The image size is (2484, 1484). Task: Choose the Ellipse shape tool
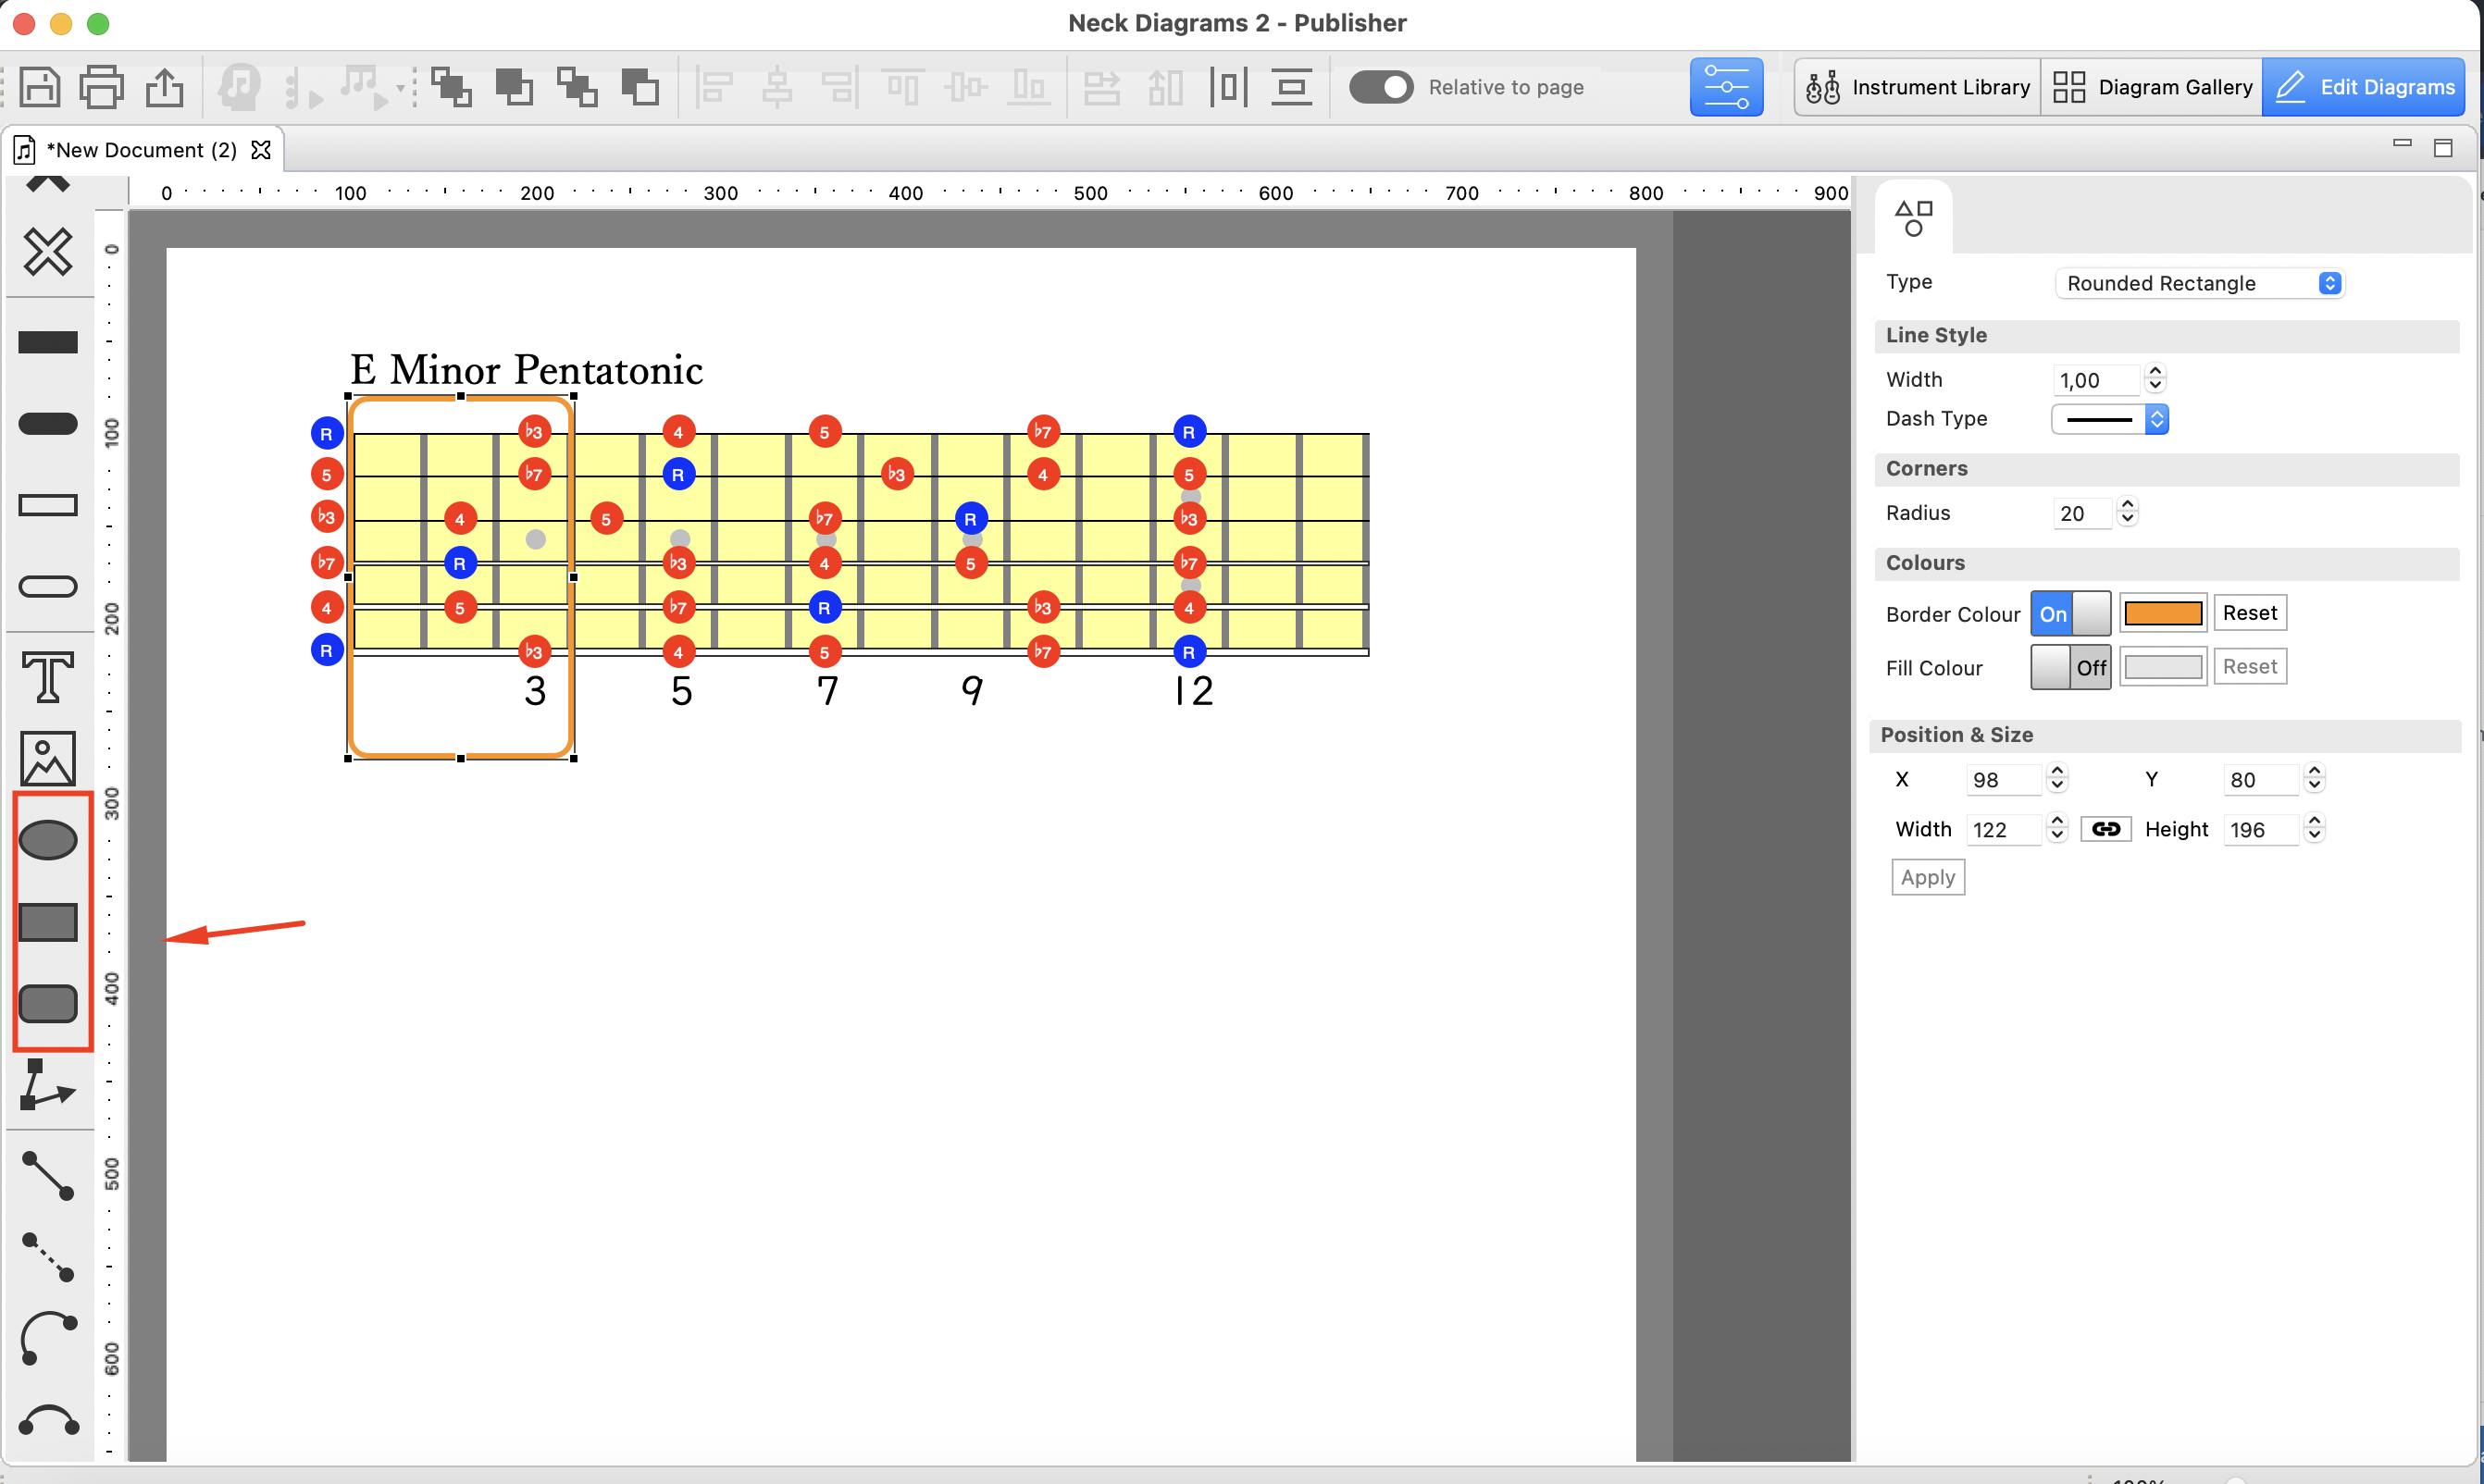coord(47,840)
